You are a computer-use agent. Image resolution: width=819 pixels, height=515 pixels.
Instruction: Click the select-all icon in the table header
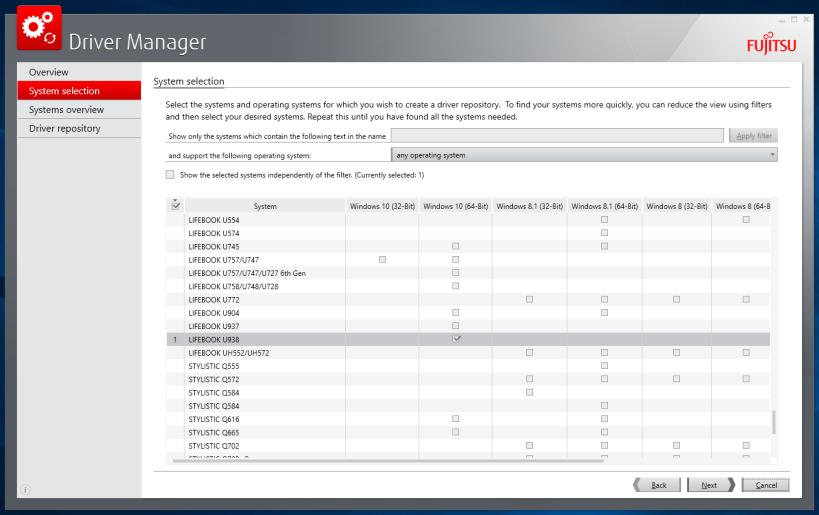[176, 205]
